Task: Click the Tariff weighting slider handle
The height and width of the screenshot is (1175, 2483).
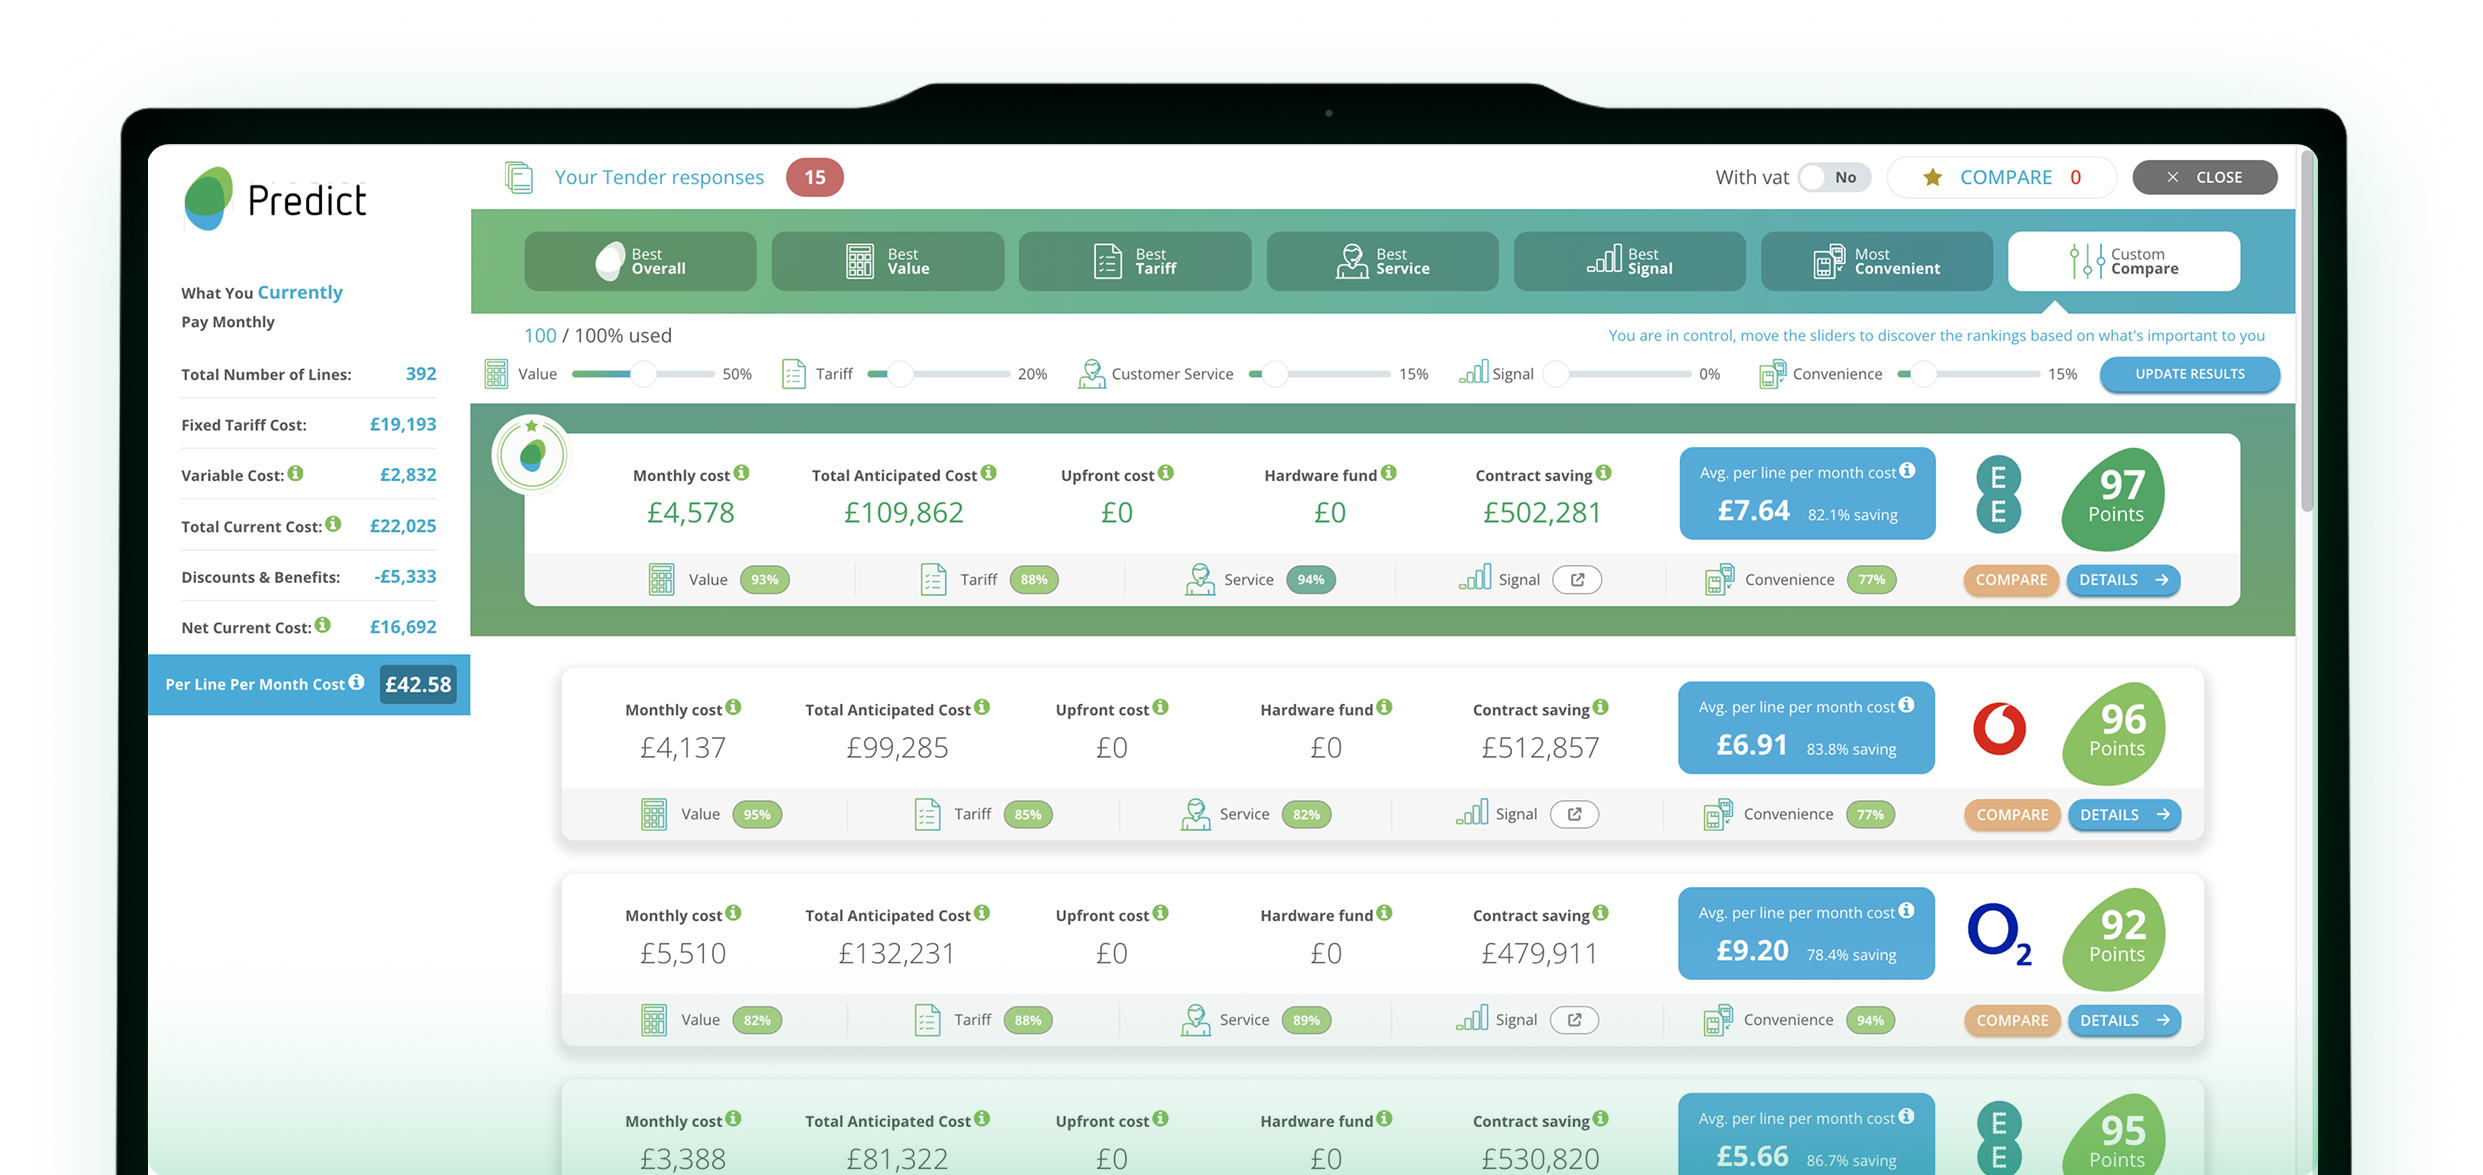Action: (903, 373)
